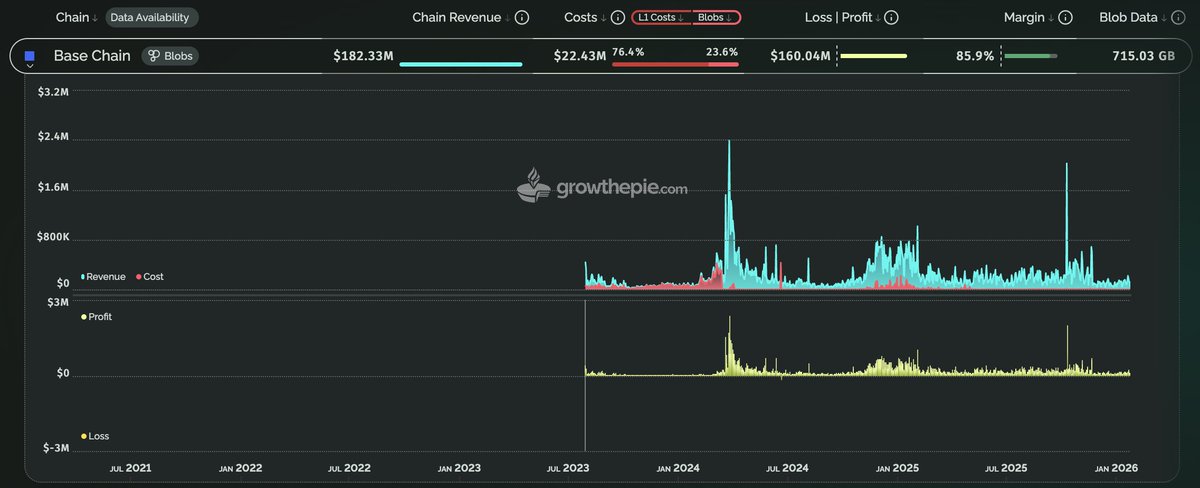Toggle the Cost series in chart legend

click(150, 276)
